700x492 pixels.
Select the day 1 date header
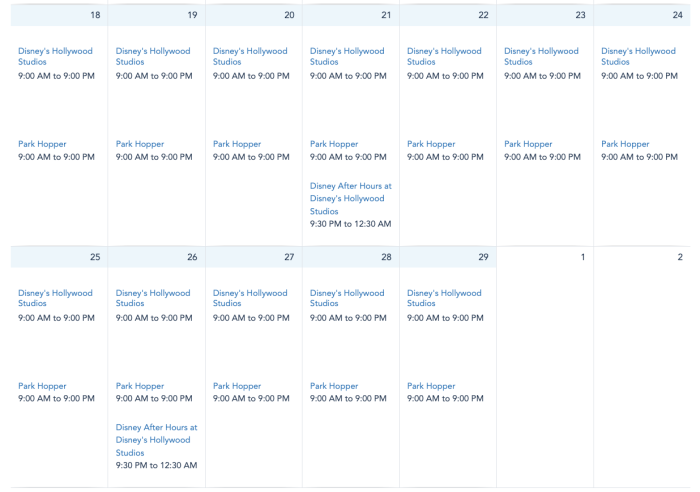582,257
